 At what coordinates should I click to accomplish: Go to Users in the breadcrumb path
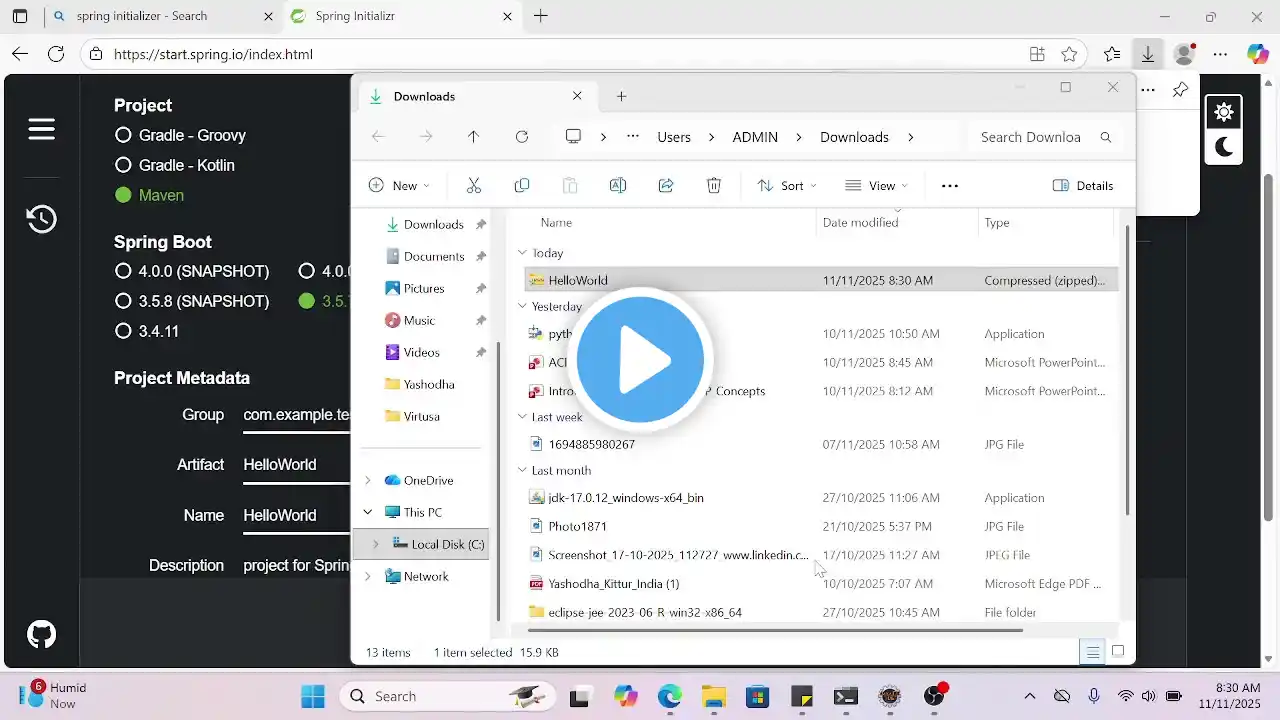(674, 137)
